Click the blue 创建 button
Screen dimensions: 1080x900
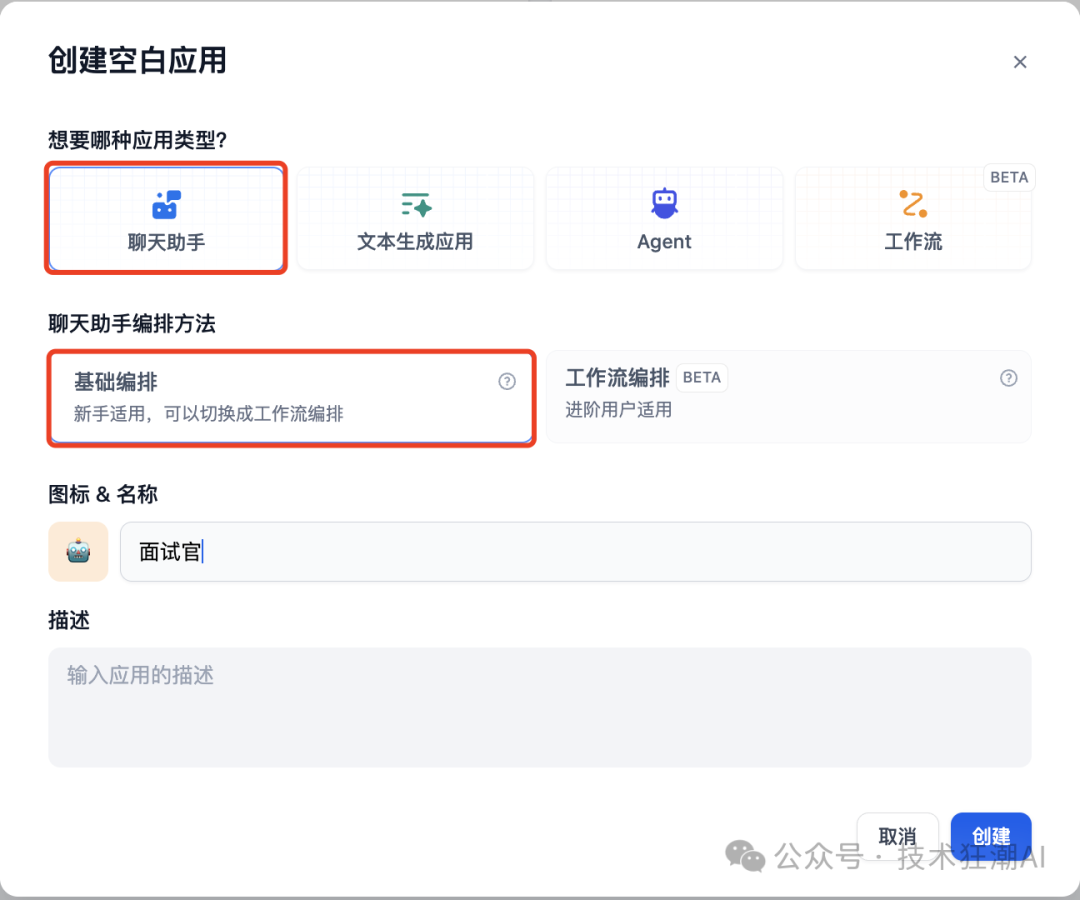[x=990, y=836]
